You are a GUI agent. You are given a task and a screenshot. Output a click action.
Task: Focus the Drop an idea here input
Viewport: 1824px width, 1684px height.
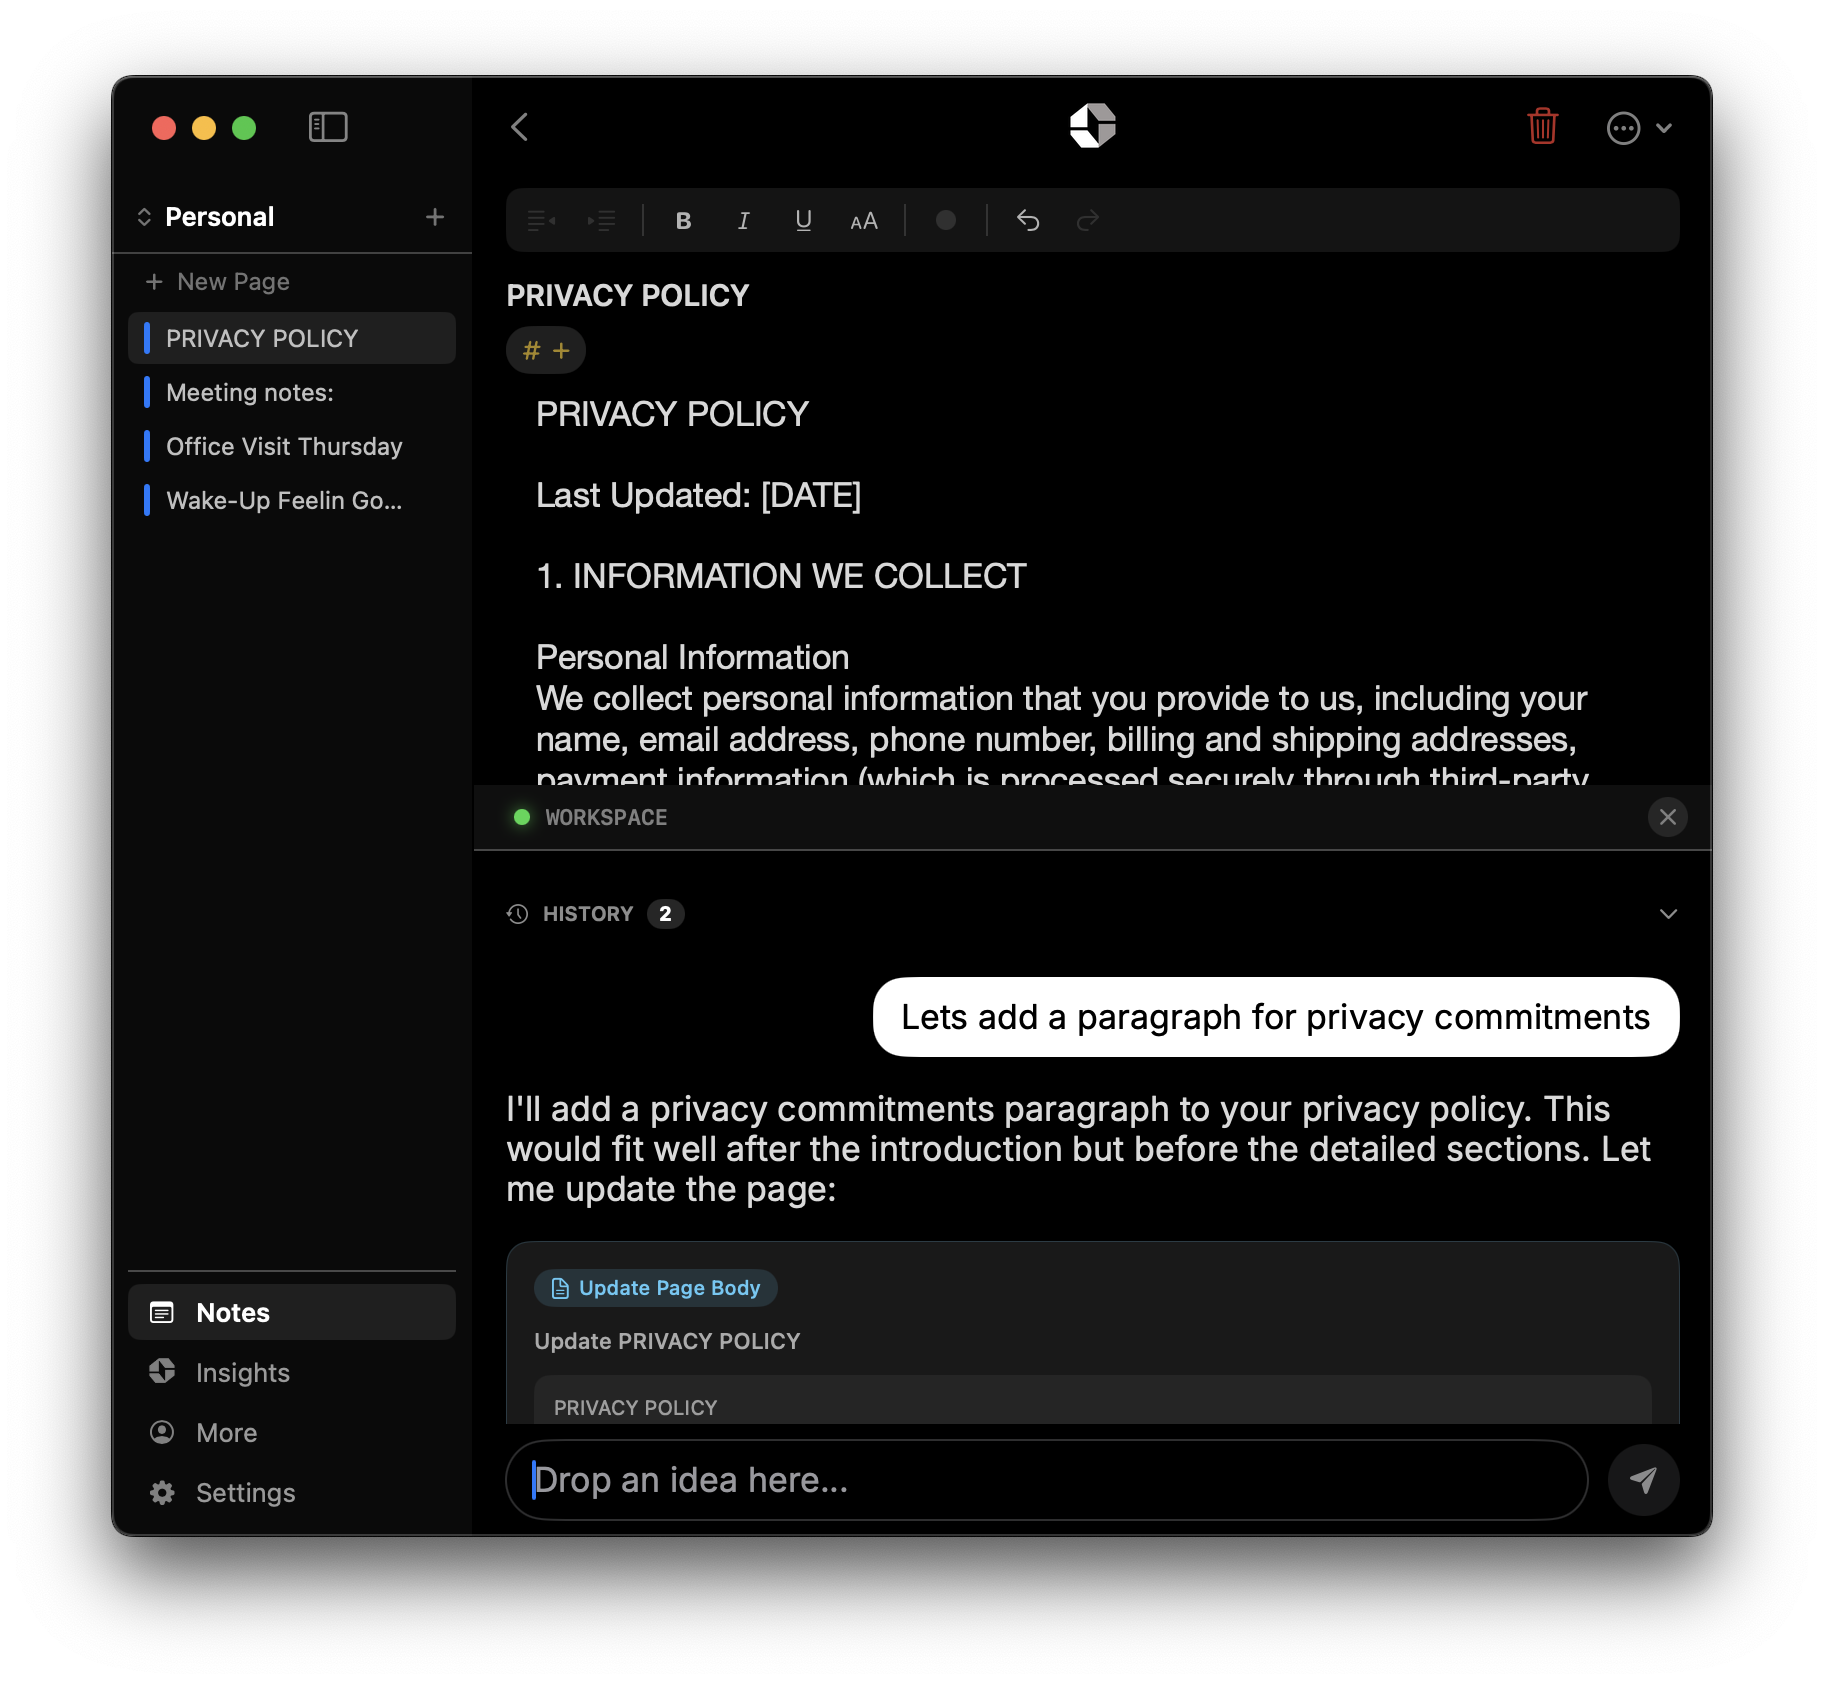[x=1046, y=1479]
